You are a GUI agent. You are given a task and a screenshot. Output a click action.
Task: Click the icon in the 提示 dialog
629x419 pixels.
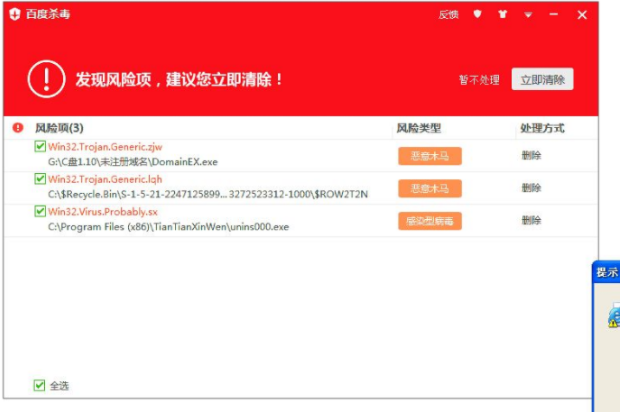[614, 316]
